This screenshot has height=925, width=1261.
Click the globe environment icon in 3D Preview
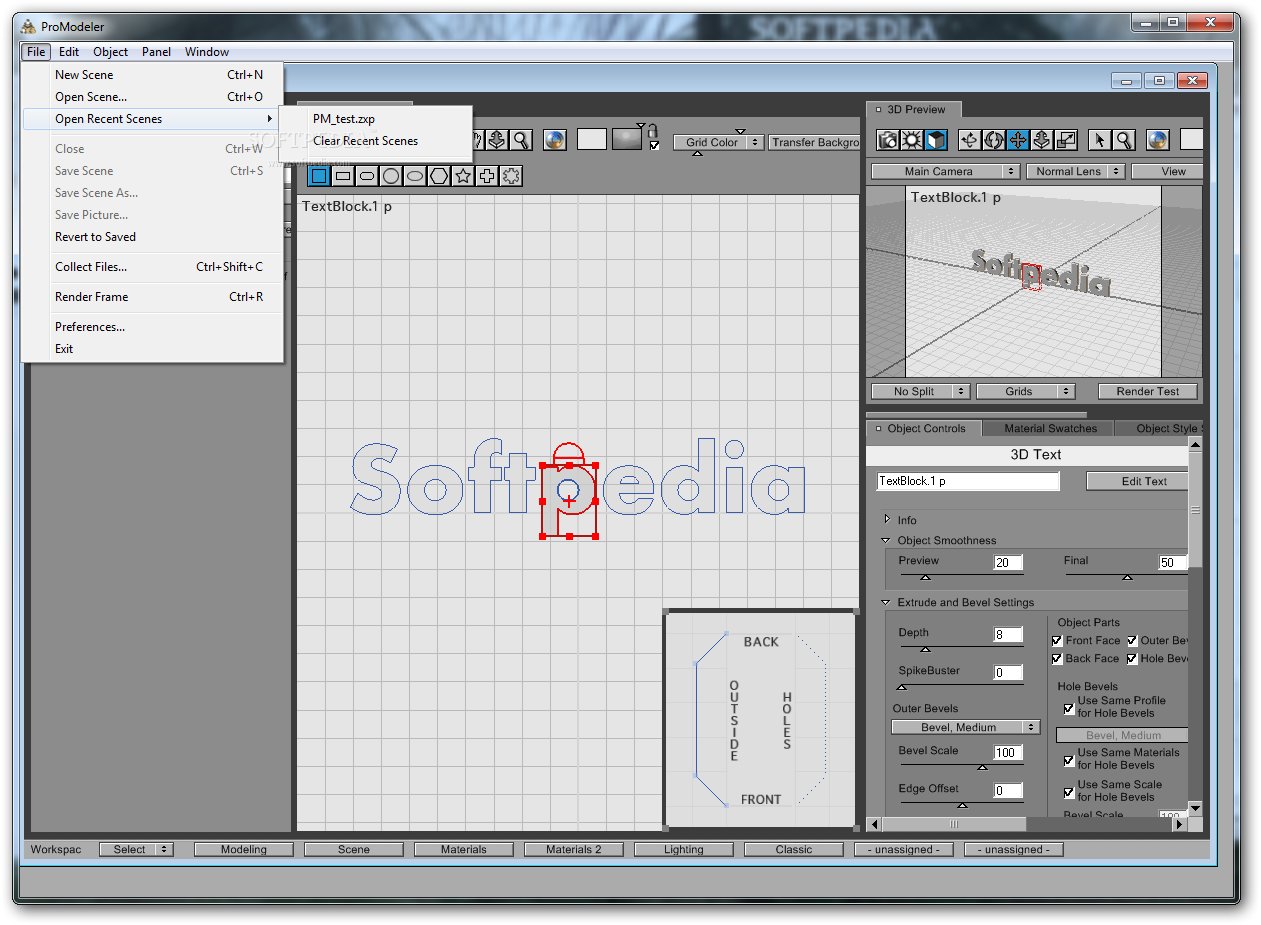(x=1157, y=141)
